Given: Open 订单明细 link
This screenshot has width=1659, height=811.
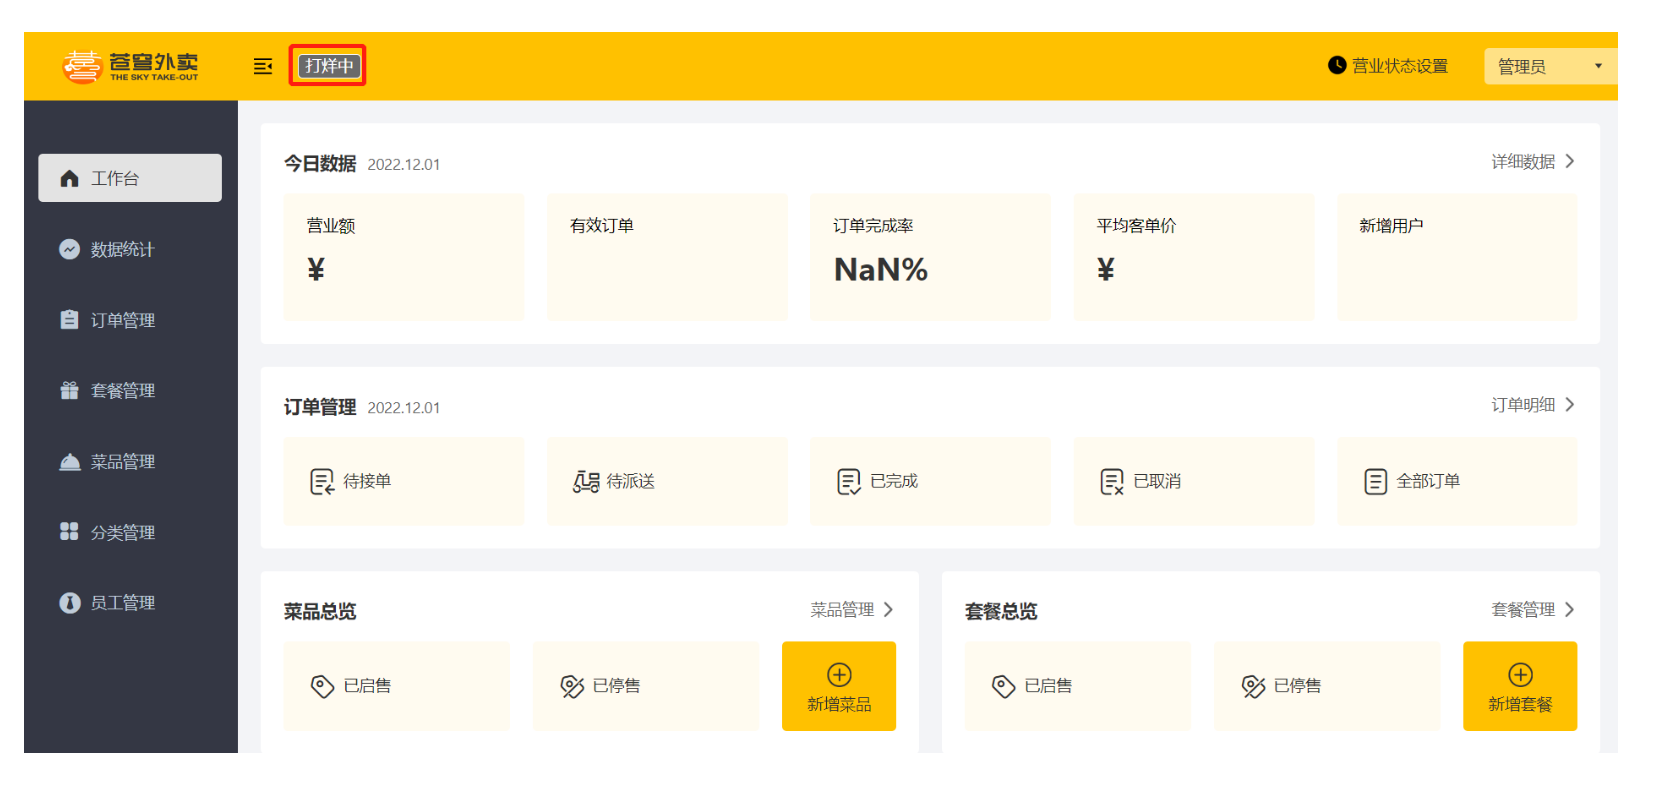Looking at the screenshot, I should [1523, 405].
